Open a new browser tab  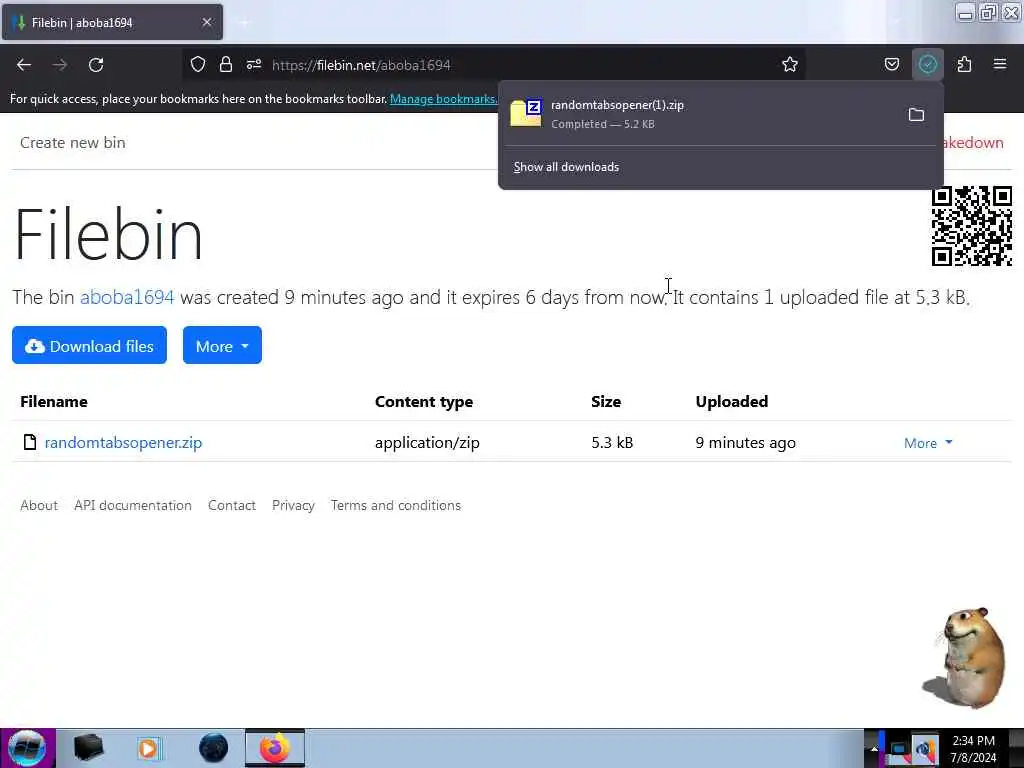click(244, 23)
